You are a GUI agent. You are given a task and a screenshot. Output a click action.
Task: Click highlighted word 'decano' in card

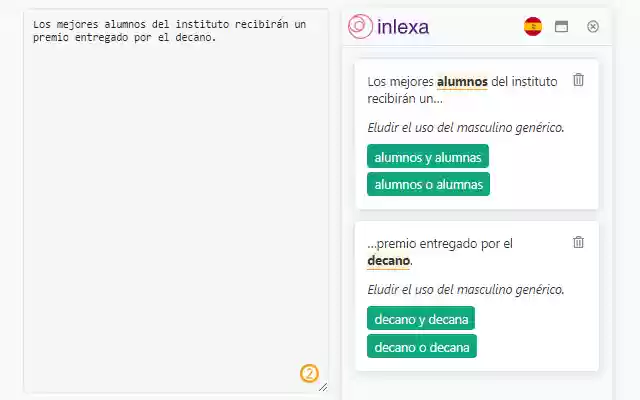pyautogui.click(x=389, y=260)
